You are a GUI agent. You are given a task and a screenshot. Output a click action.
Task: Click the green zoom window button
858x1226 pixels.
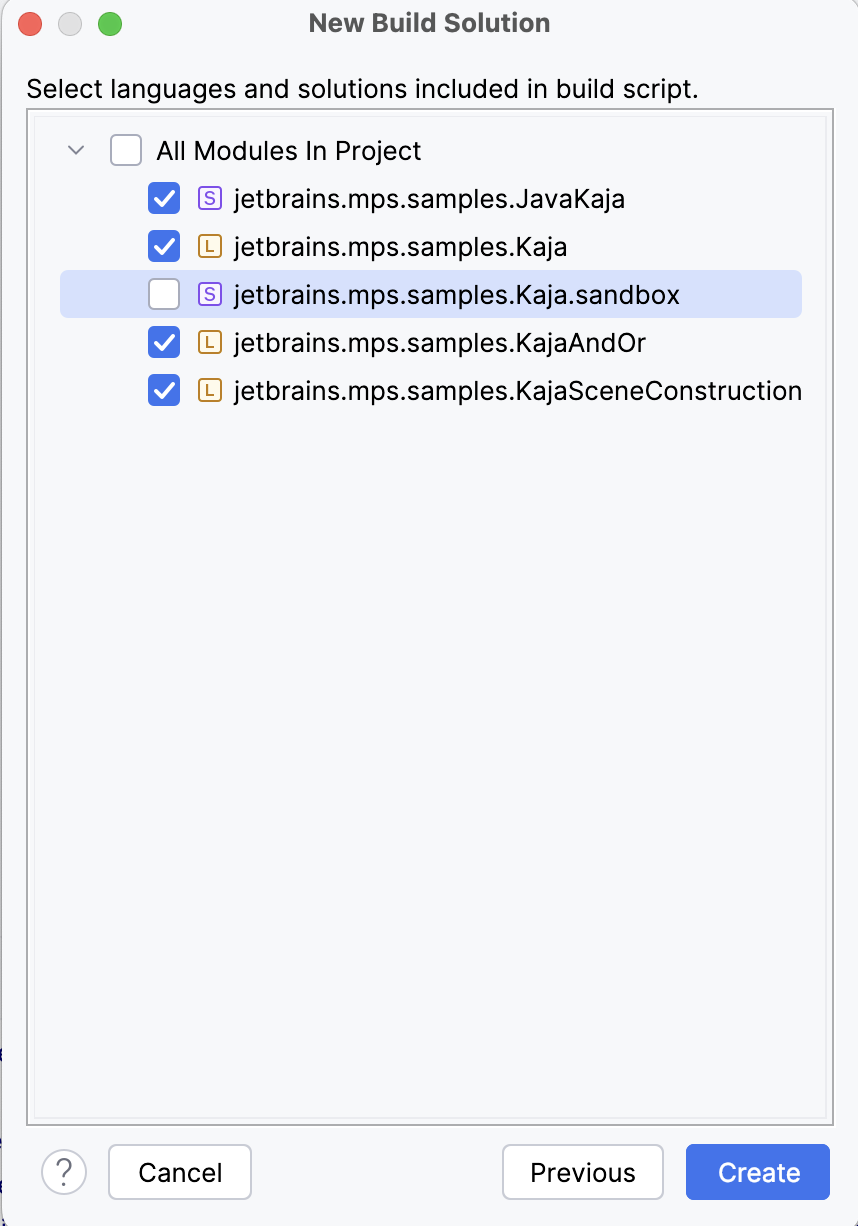point(110,23)
